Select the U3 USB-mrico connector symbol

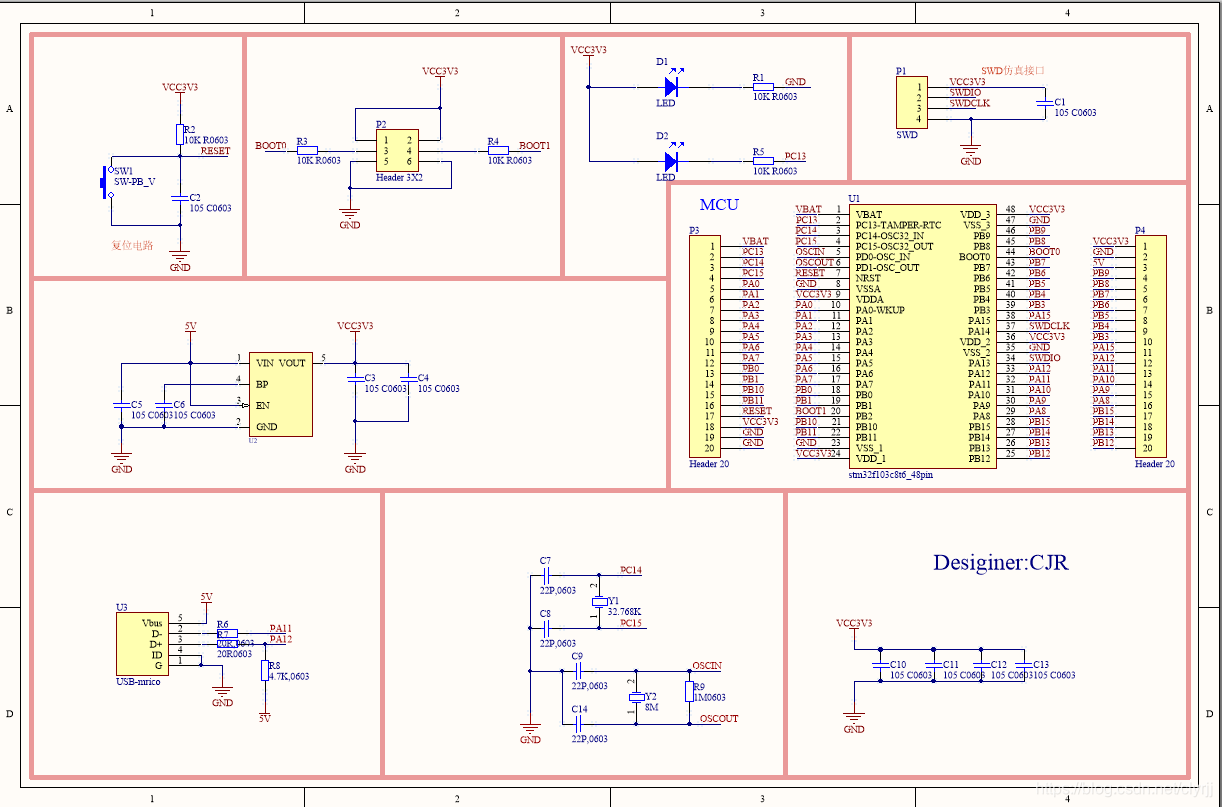142,644
